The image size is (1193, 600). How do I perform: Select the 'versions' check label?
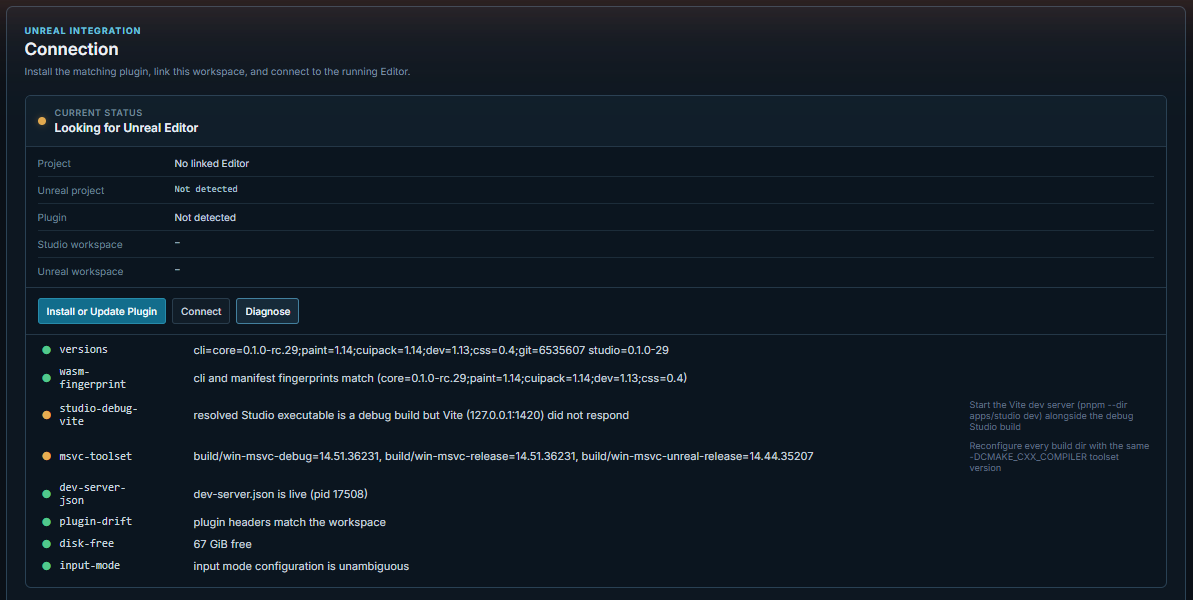point(84,350)
